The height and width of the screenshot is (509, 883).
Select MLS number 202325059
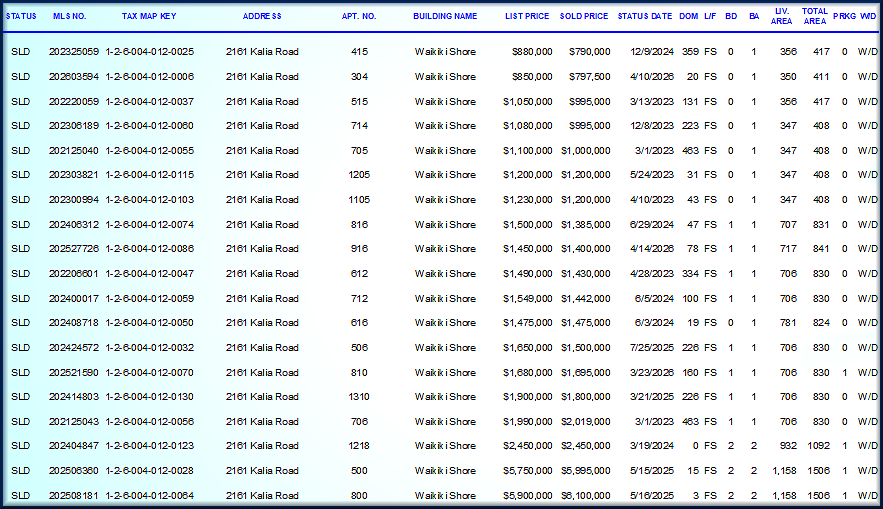click(x=74, y=52)
